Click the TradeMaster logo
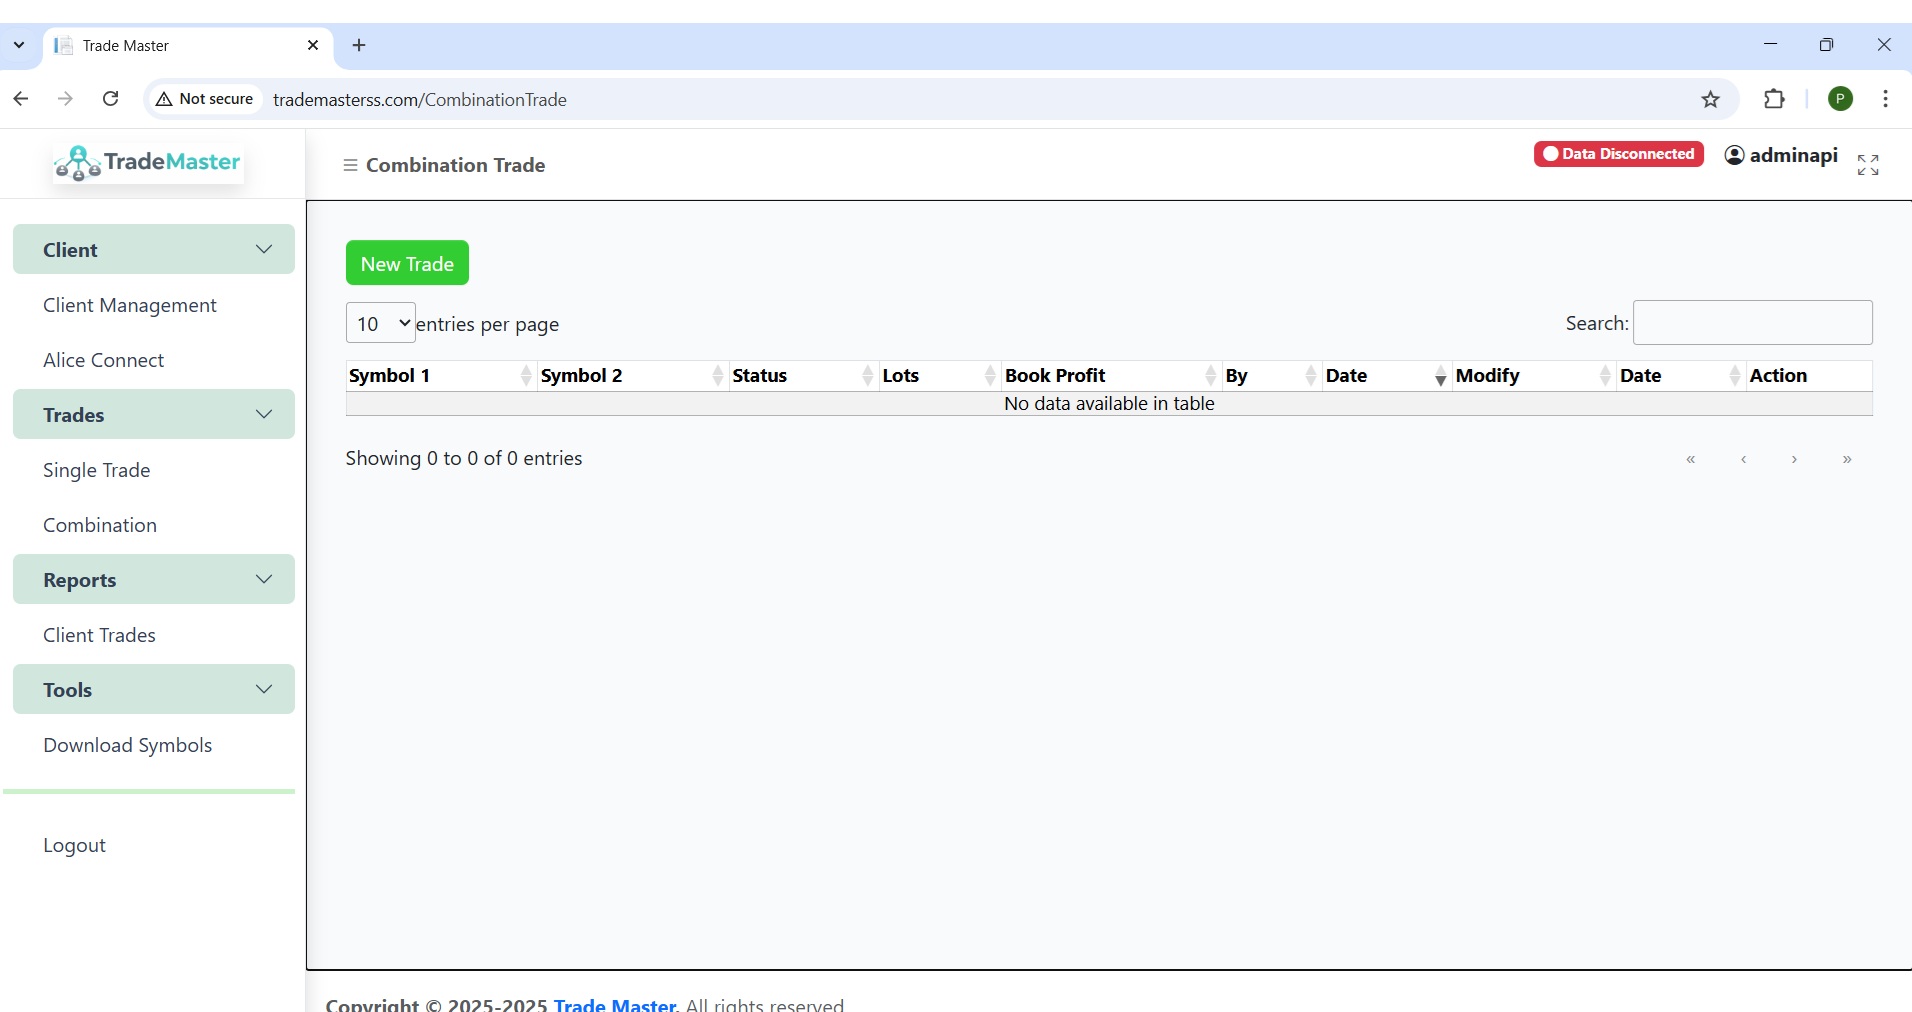 (x=148, y=163)
